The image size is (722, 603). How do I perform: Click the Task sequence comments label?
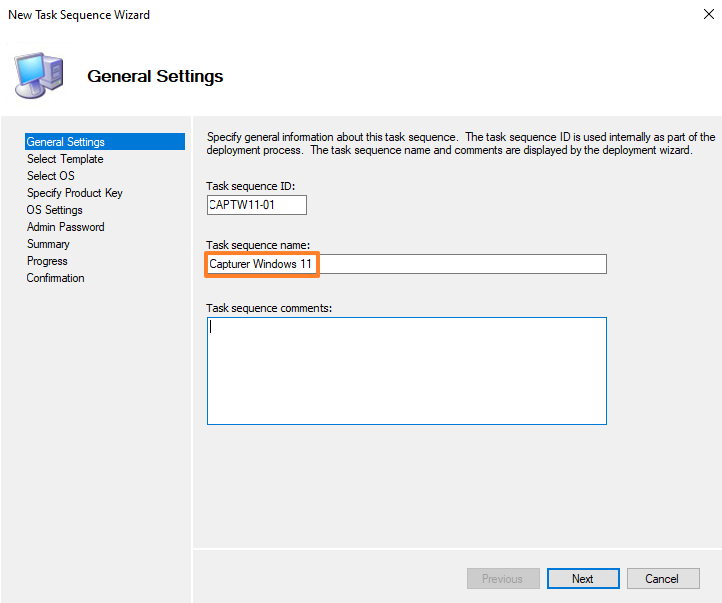coord(269,308)
